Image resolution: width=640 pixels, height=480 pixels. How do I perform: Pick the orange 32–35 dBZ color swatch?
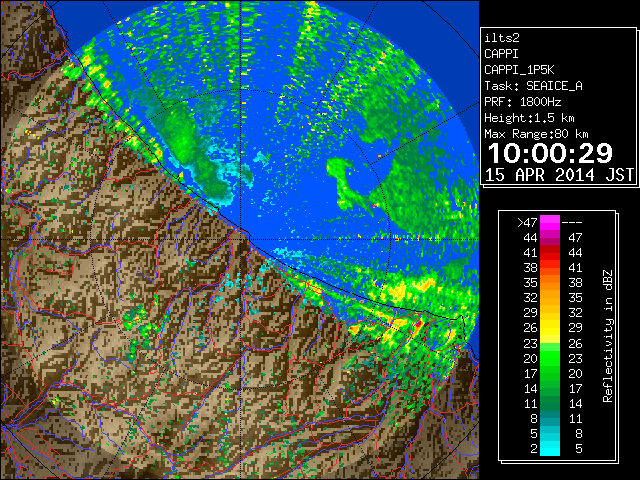point(550,298)
